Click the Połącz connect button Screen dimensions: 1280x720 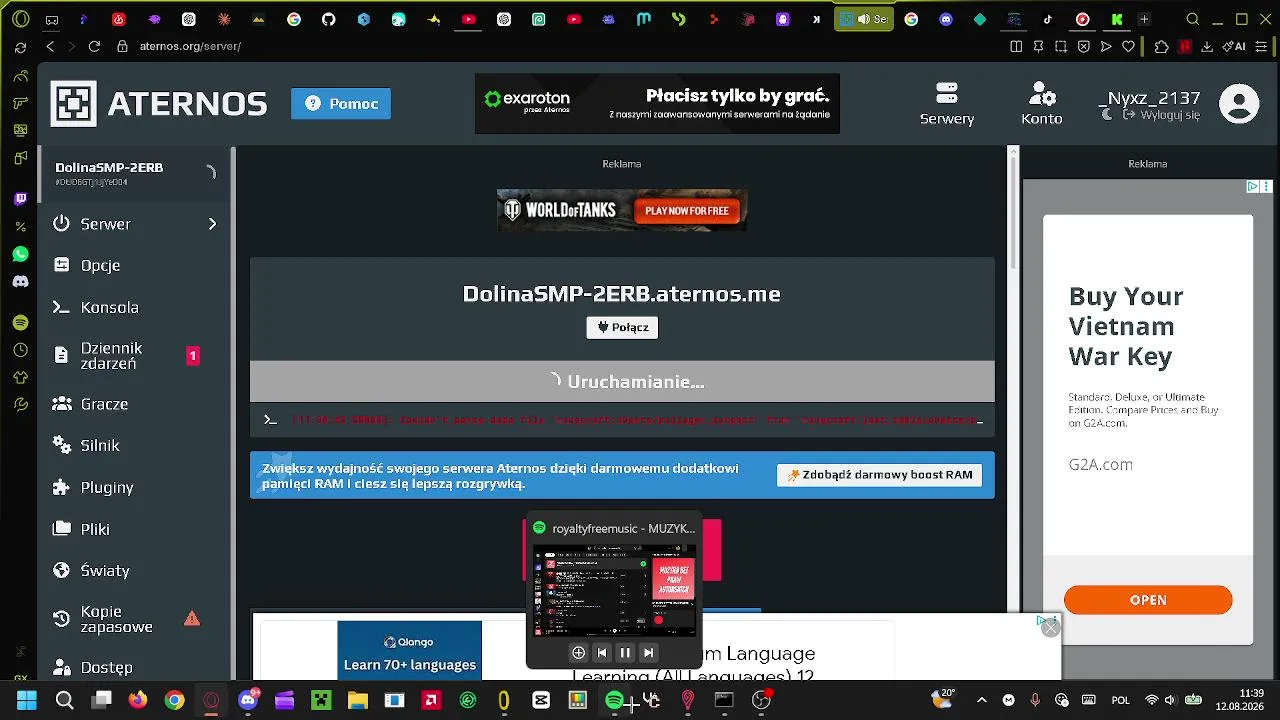(x=622, y=327)
